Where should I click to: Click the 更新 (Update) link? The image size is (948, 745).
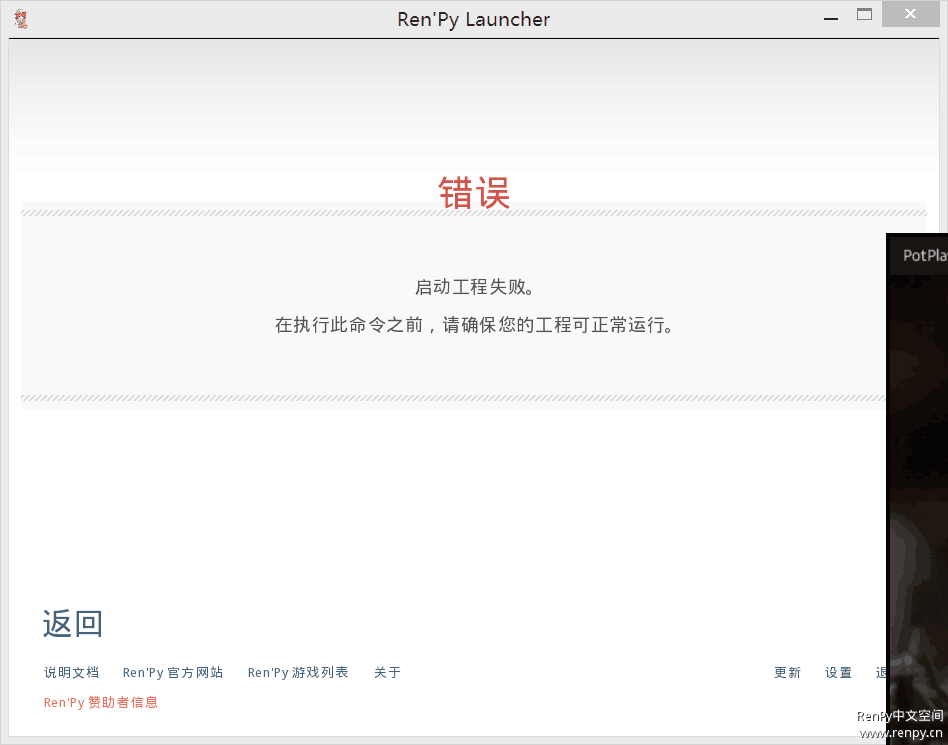tap(788, 672)
